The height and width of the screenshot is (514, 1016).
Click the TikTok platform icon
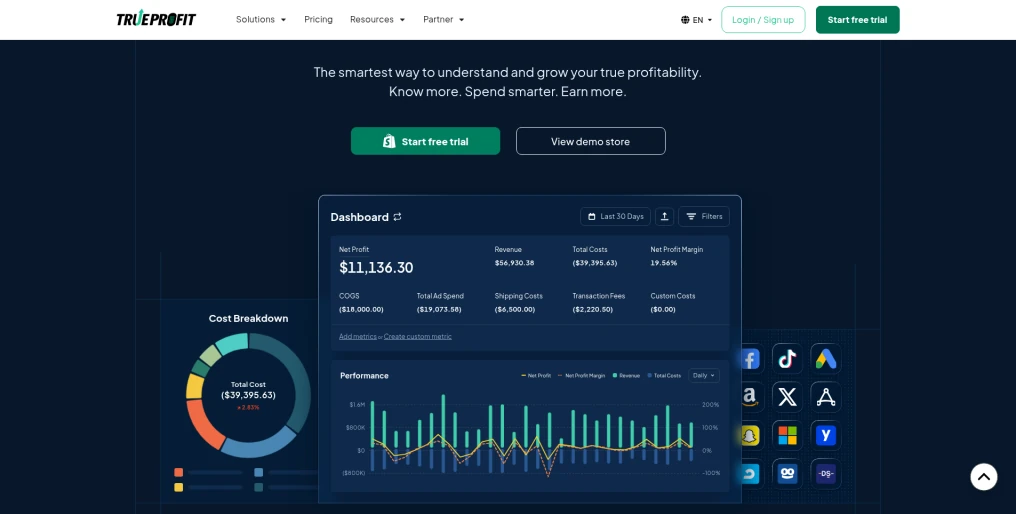787,358
